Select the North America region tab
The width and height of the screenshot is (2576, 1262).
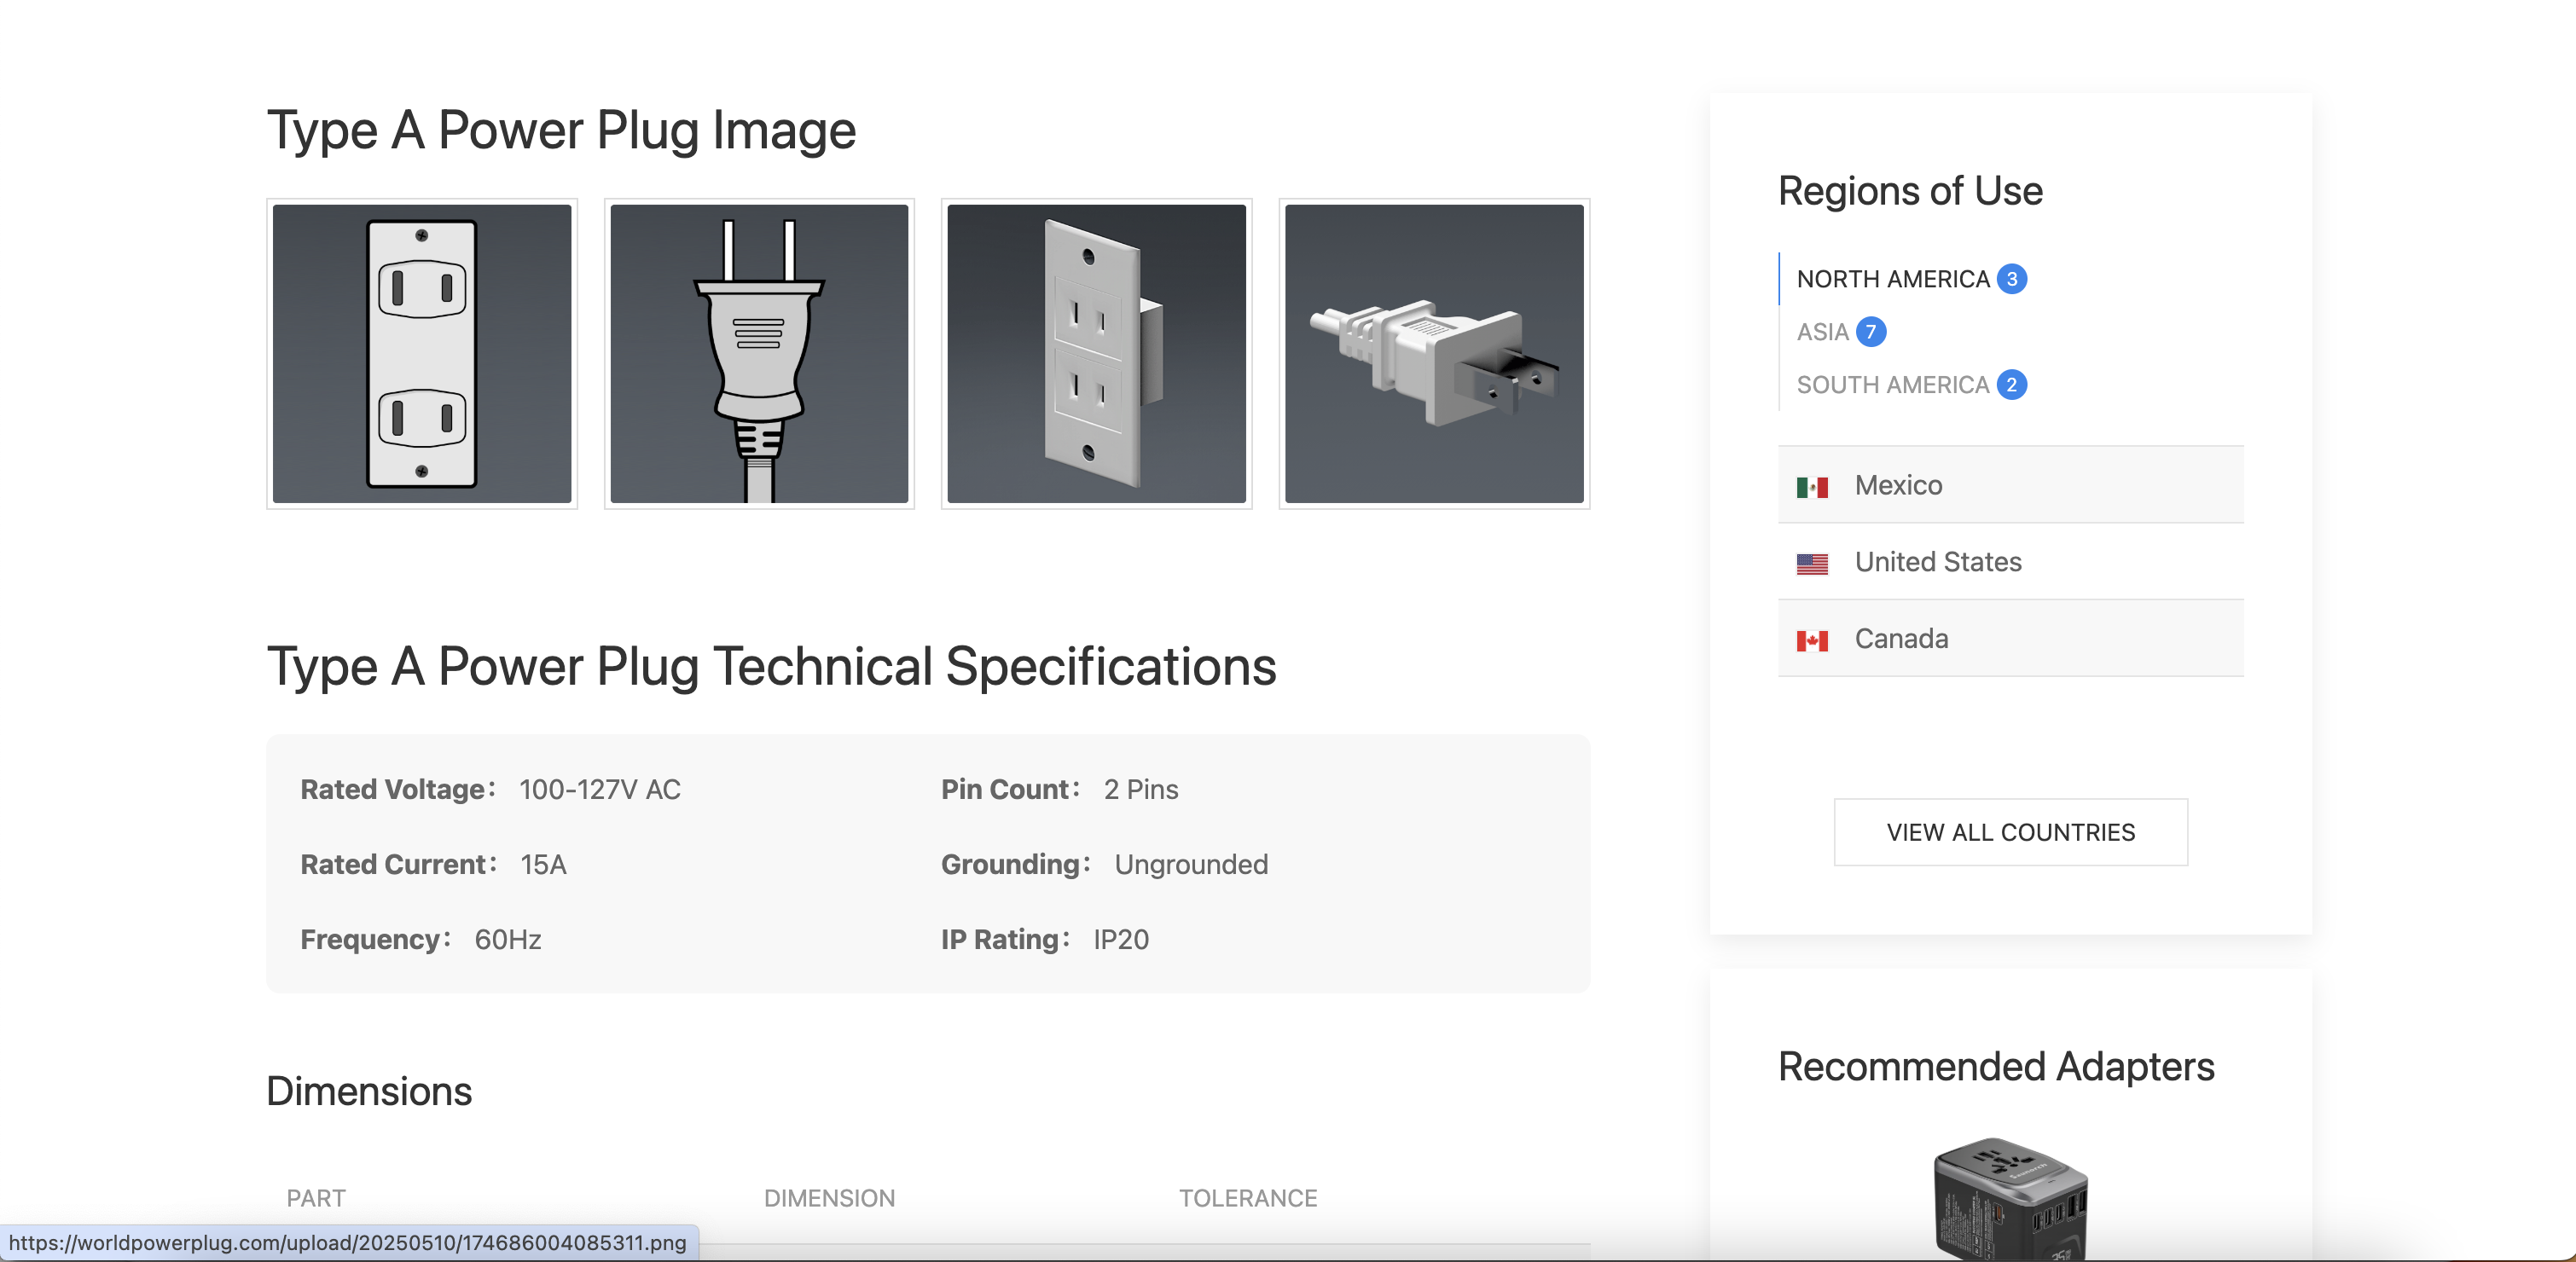[x=1892, y=279]
